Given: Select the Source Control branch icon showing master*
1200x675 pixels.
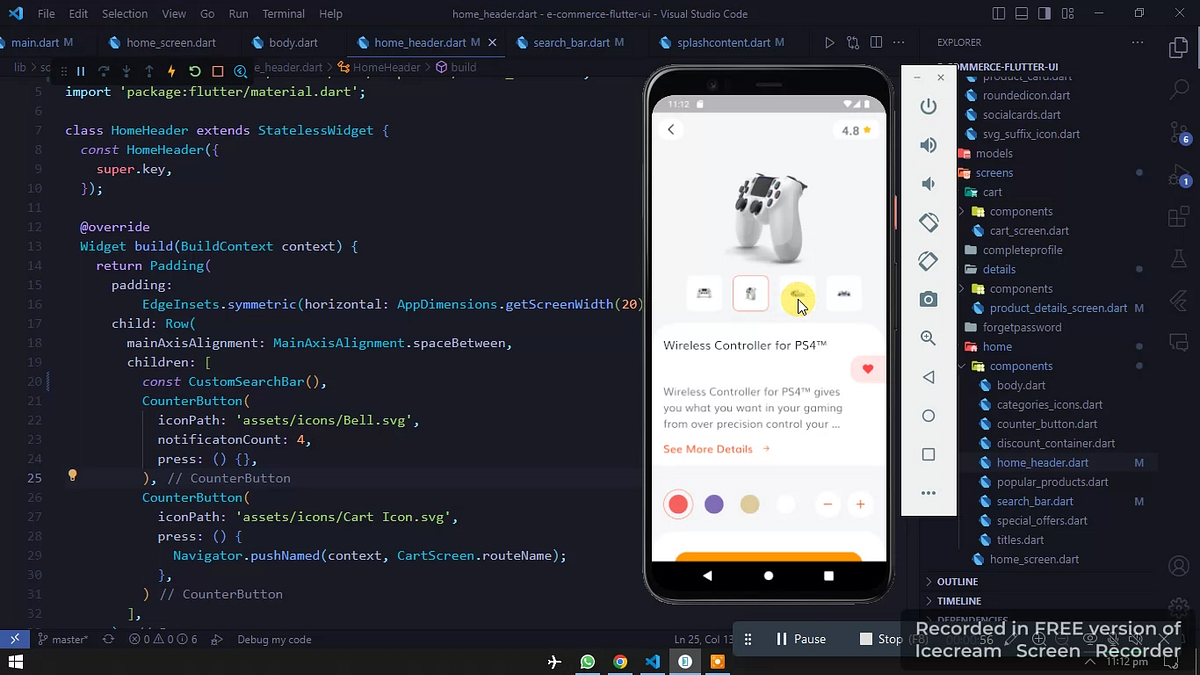Looking at the screenshot, I should 63,639.
